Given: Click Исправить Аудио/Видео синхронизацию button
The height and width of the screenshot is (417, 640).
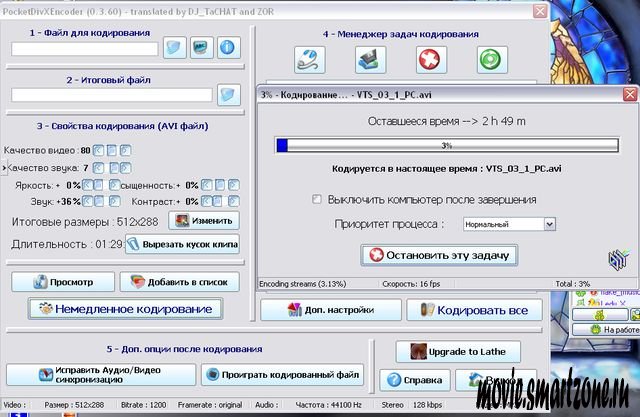Looking at the screenshot, I should pos(101,375).
